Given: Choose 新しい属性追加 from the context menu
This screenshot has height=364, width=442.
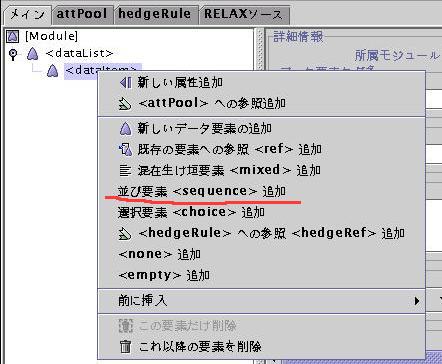Looking at the screenshot, I should click(x=261, y=83).
